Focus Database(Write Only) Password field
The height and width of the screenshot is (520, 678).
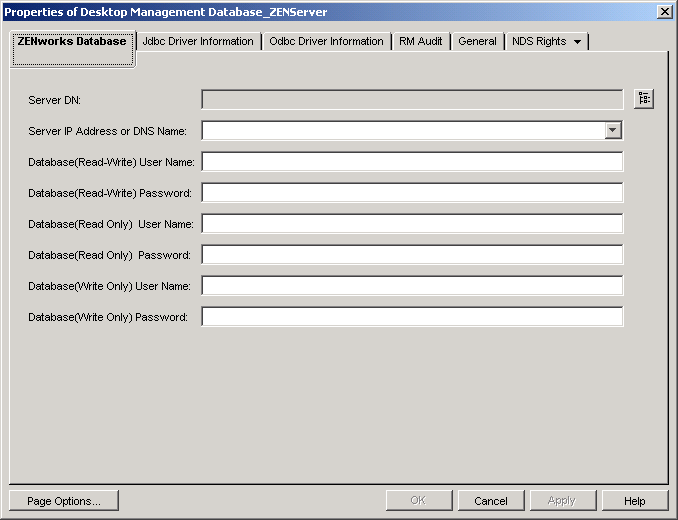(412, 317)
